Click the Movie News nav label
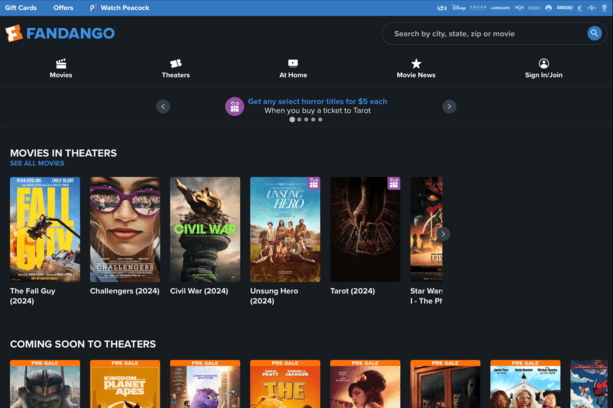This screenshot has width=613, height=408. point(416,75)
